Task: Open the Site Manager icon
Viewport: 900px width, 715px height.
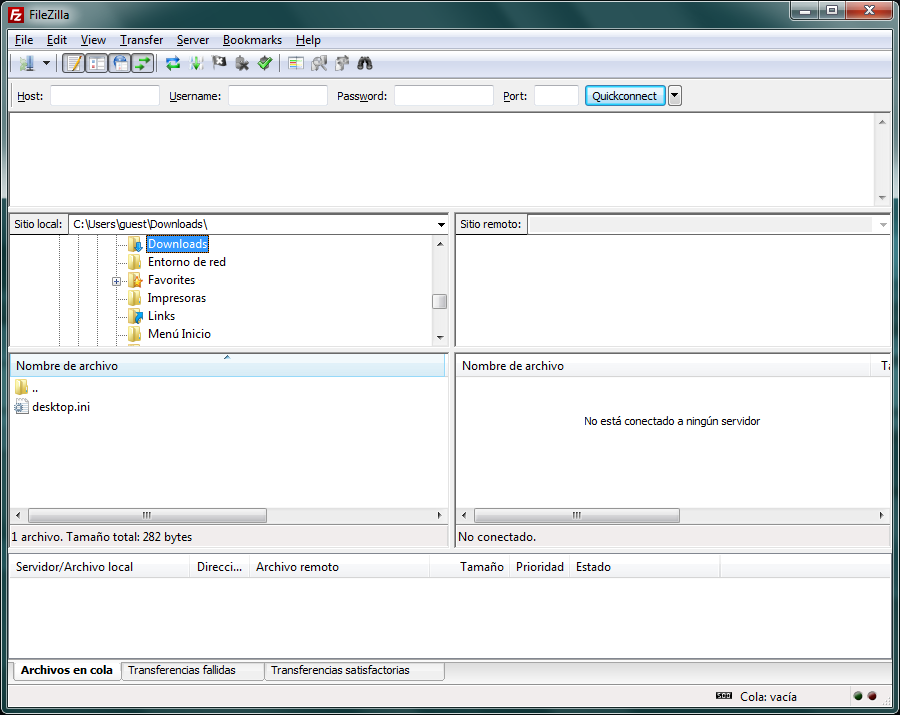Action: click(26, 64)
